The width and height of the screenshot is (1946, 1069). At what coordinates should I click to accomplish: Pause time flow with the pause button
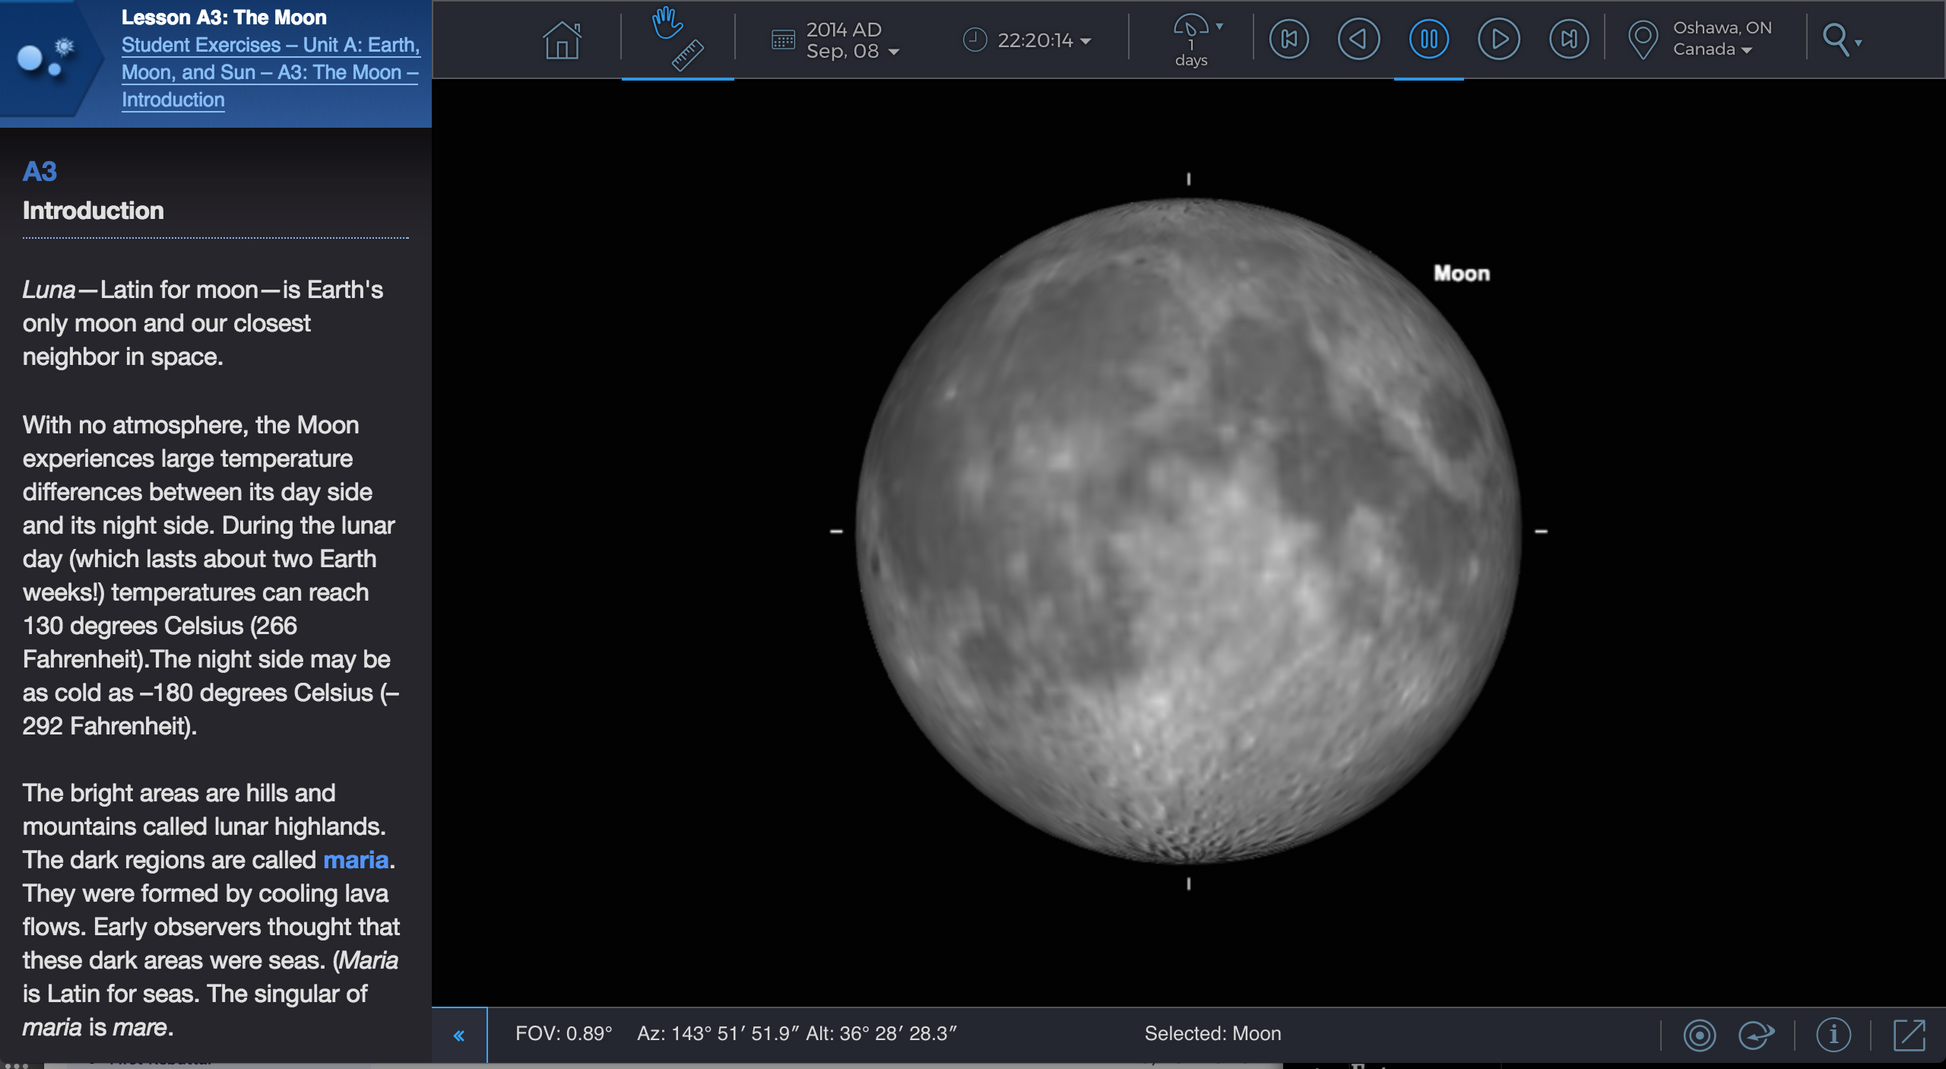[x=1428, y=40]
